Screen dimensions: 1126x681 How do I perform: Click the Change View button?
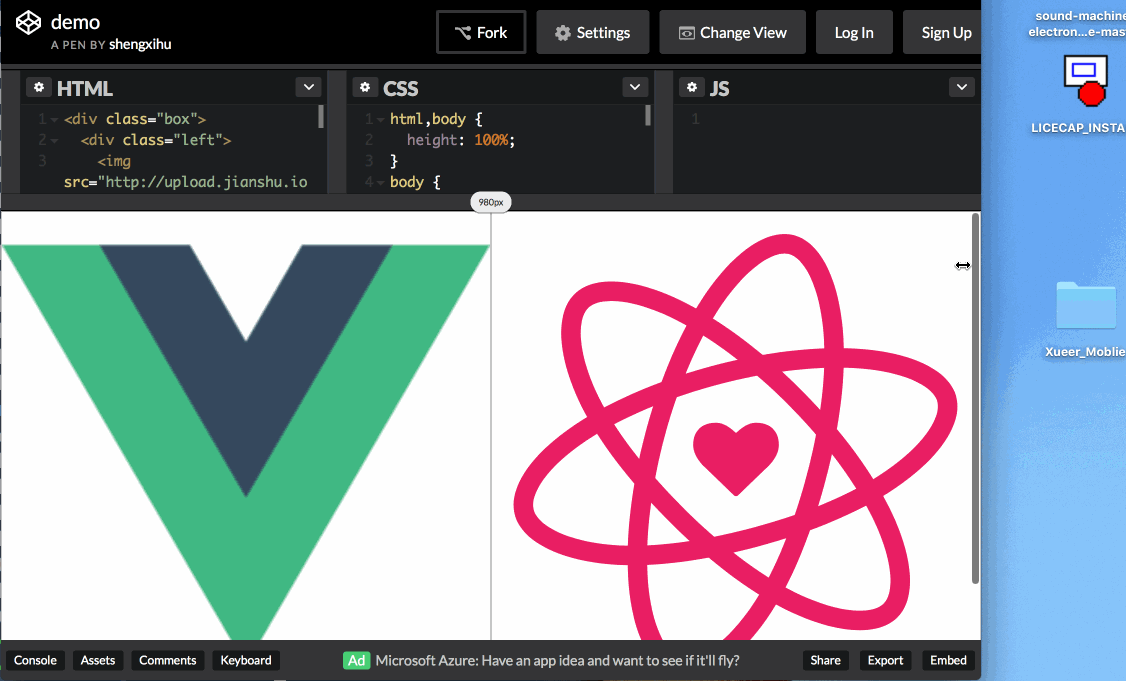tap(732, 32)
